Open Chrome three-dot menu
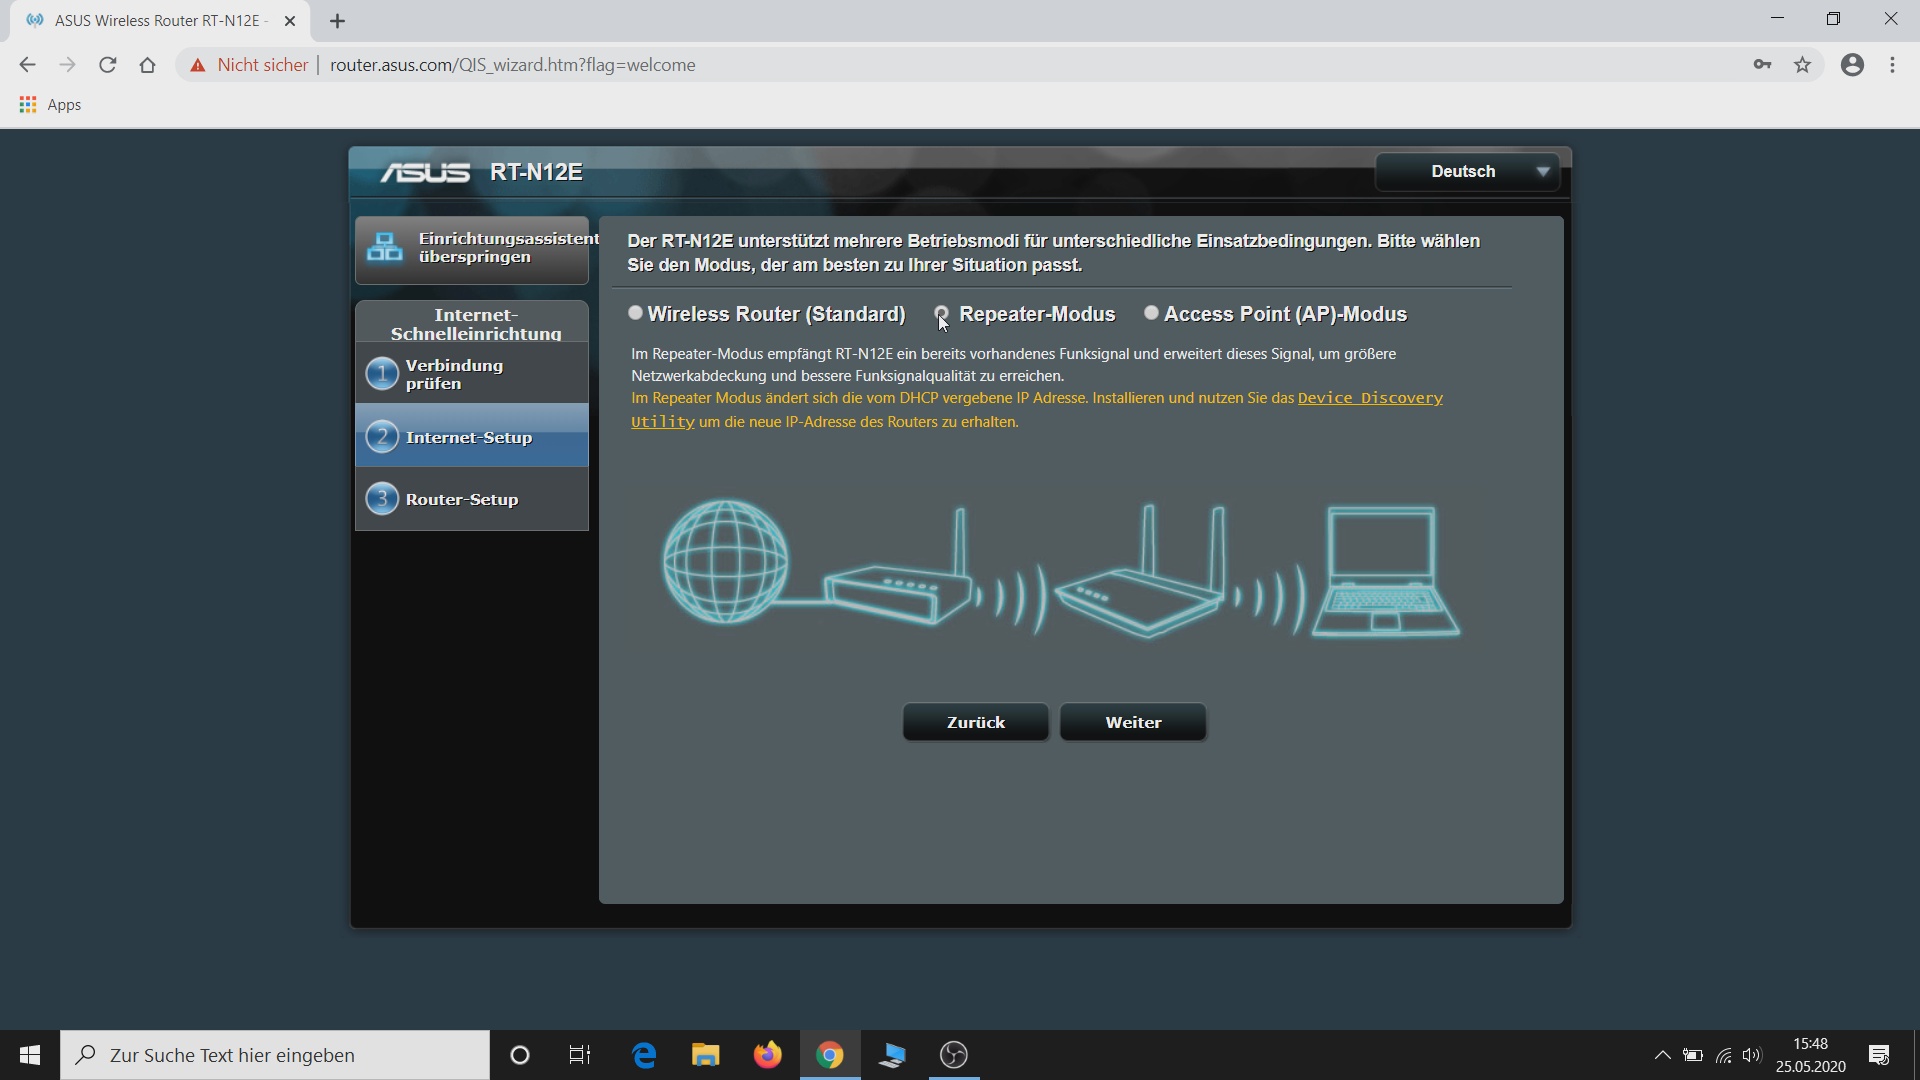 point(1892,65)
